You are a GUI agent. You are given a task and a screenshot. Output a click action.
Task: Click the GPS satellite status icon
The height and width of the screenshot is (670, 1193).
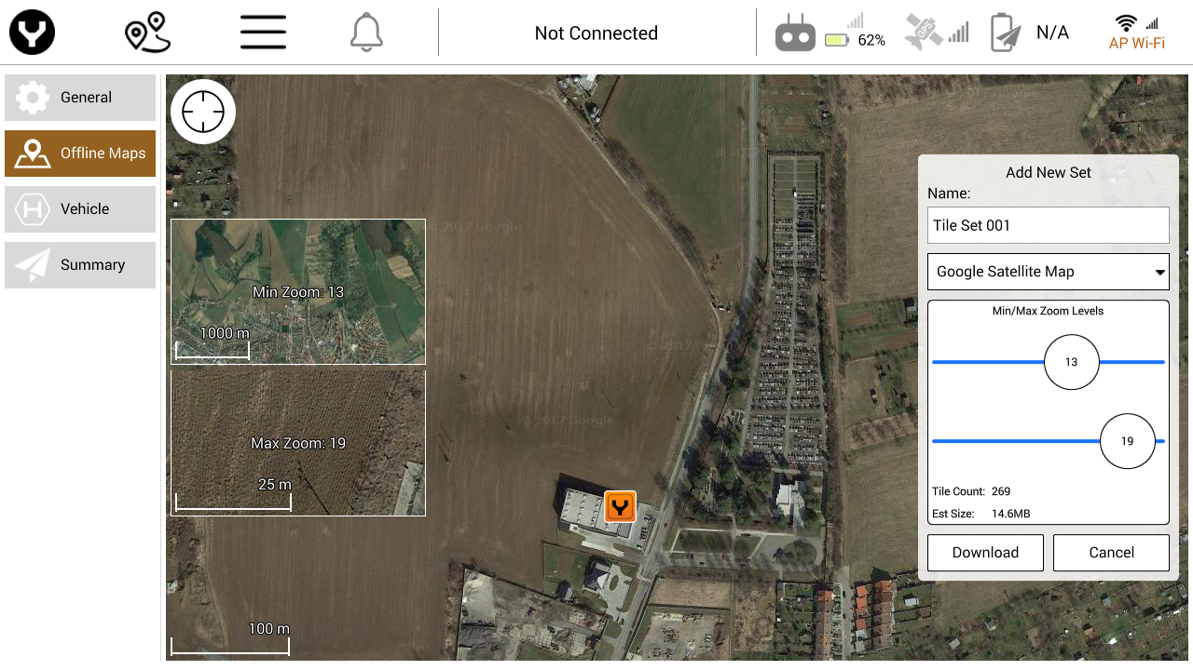[923, 32]
